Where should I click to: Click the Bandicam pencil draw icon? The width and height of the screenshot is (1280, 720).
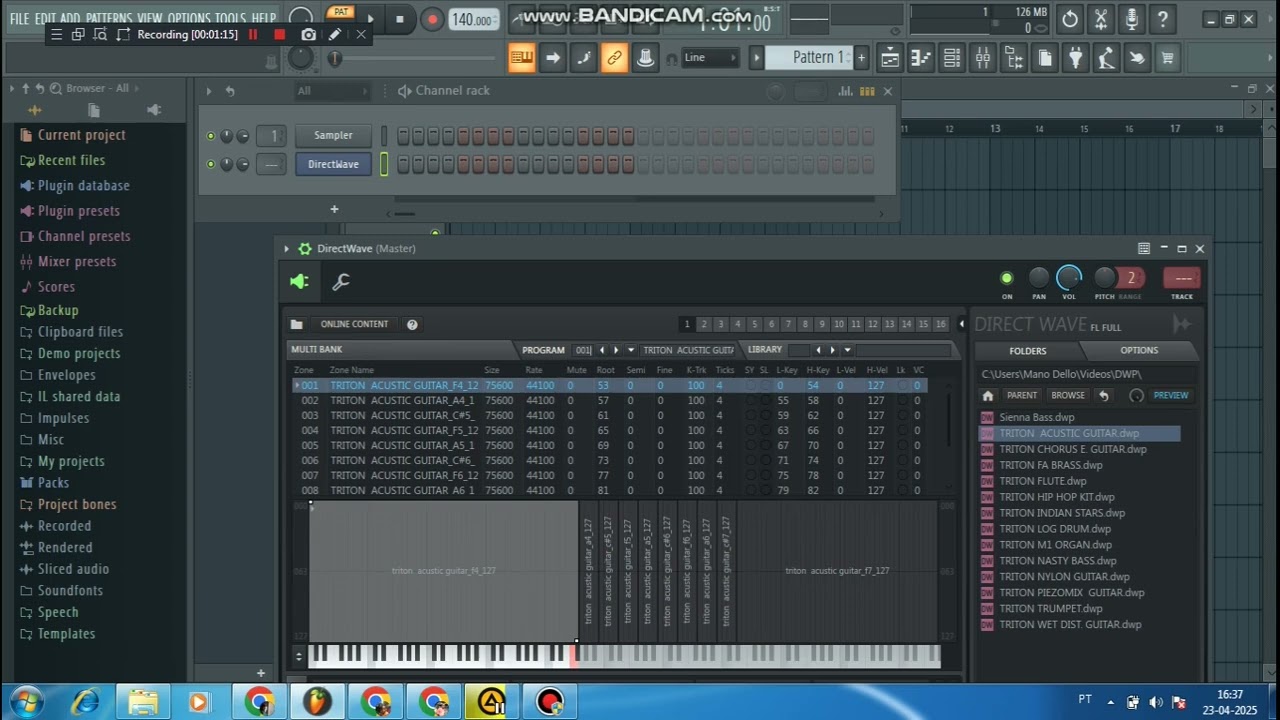pos(335,34)
